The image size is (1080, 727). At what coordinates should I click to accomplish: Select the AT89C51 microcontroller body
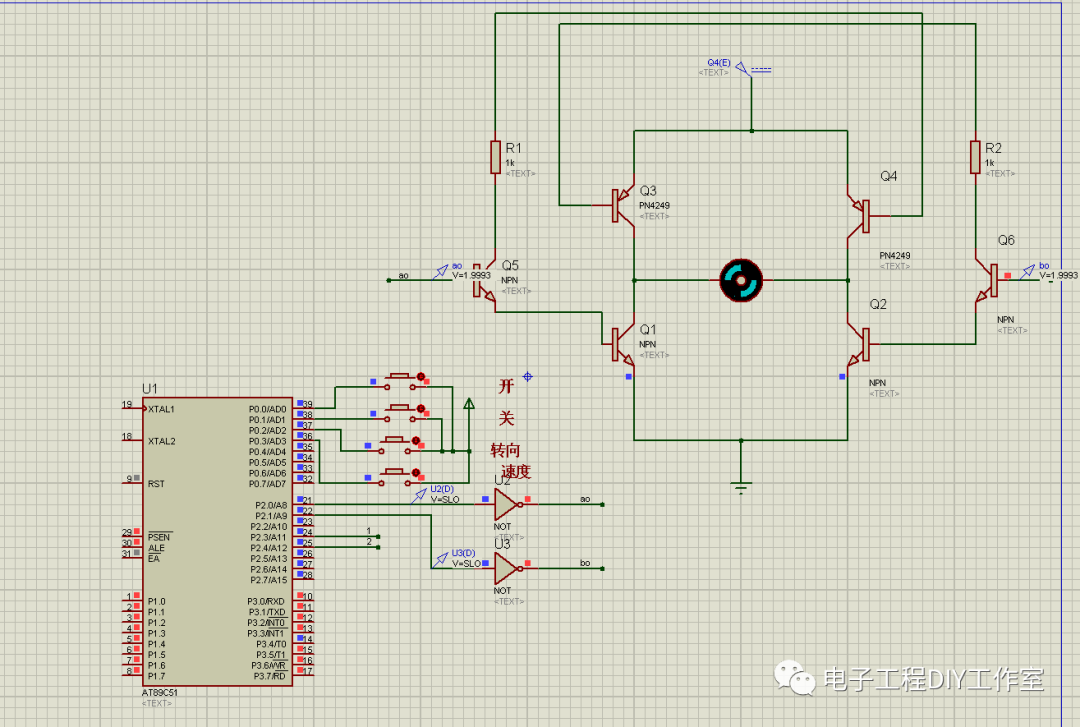[218, 542]
